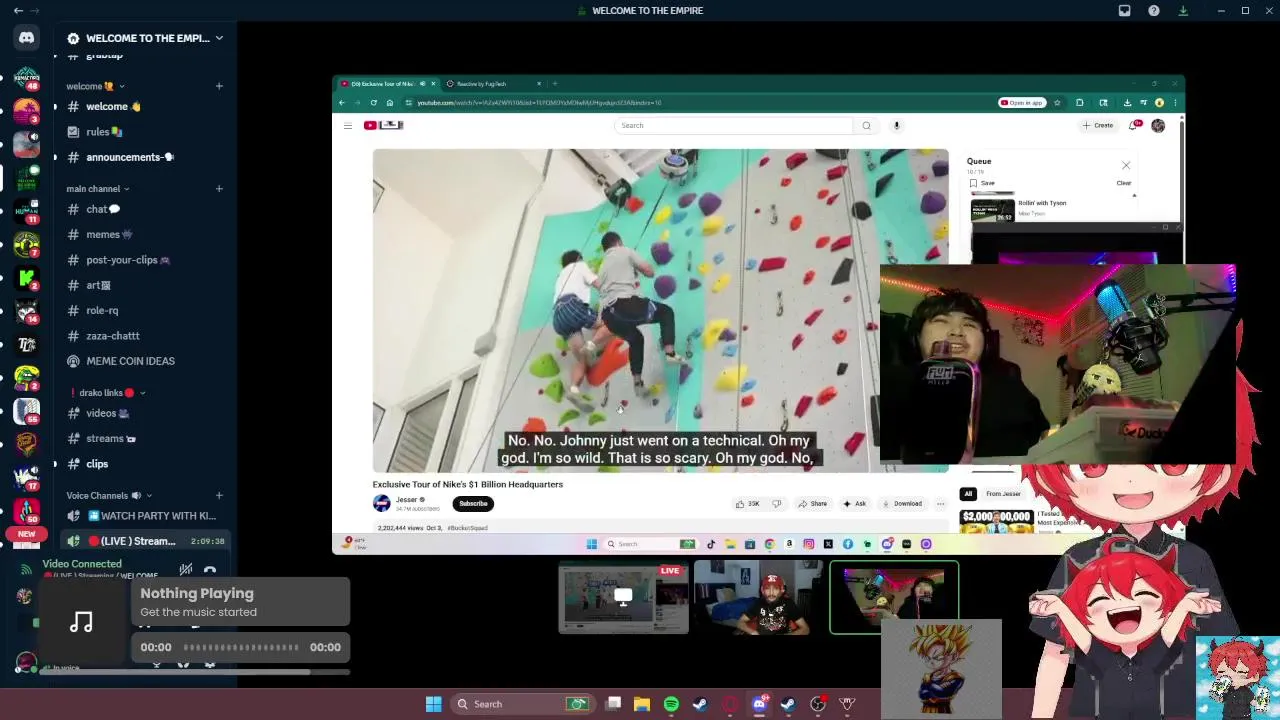Open Discord from Windows taskbar
The width and height of the screenshot is (1280, 720).
pyautogui.click(x=759, y=704)
